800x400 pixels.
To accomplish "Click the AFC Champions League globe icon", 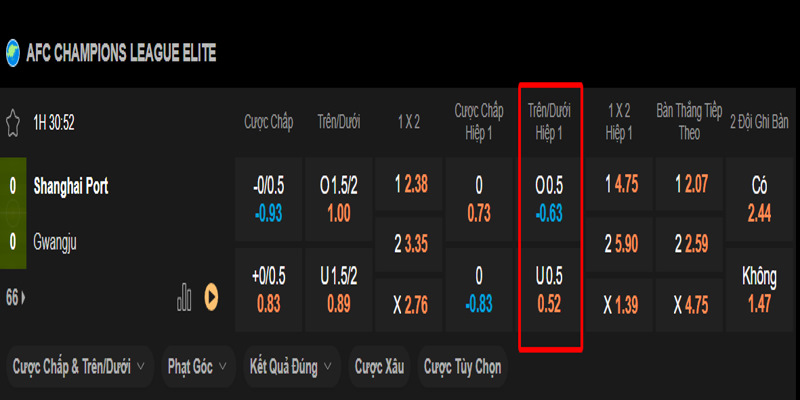I will click(x=13, y=53).
